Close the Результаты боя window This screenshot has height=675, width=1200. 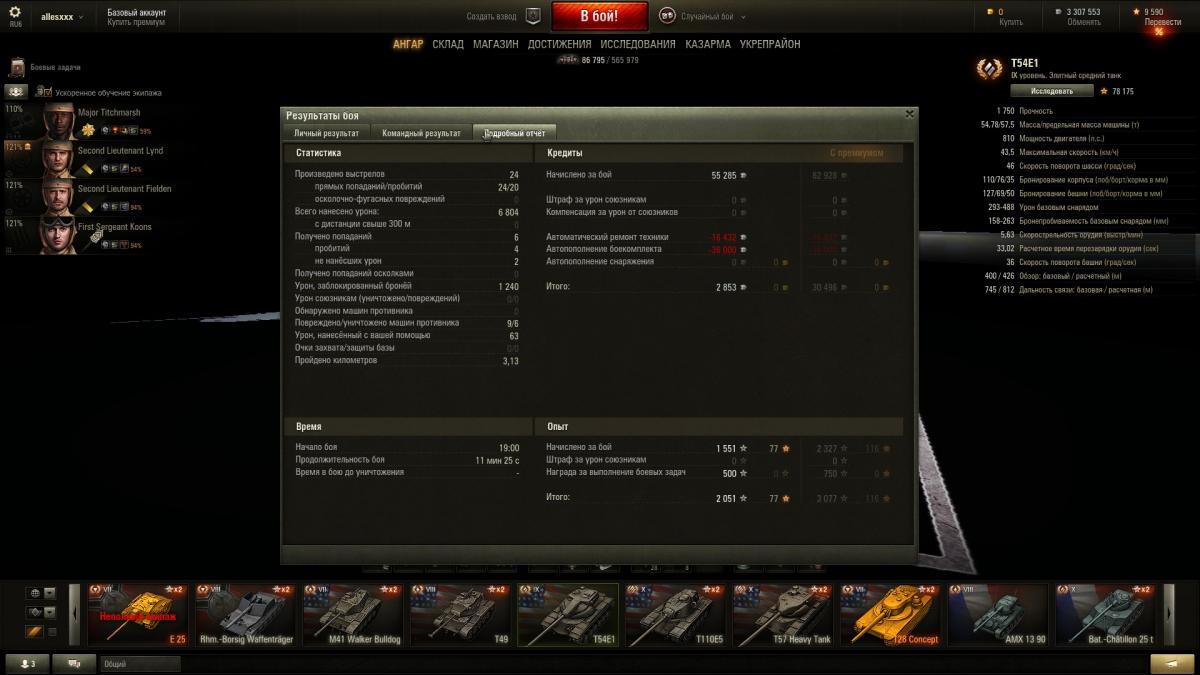pos(909,114)
